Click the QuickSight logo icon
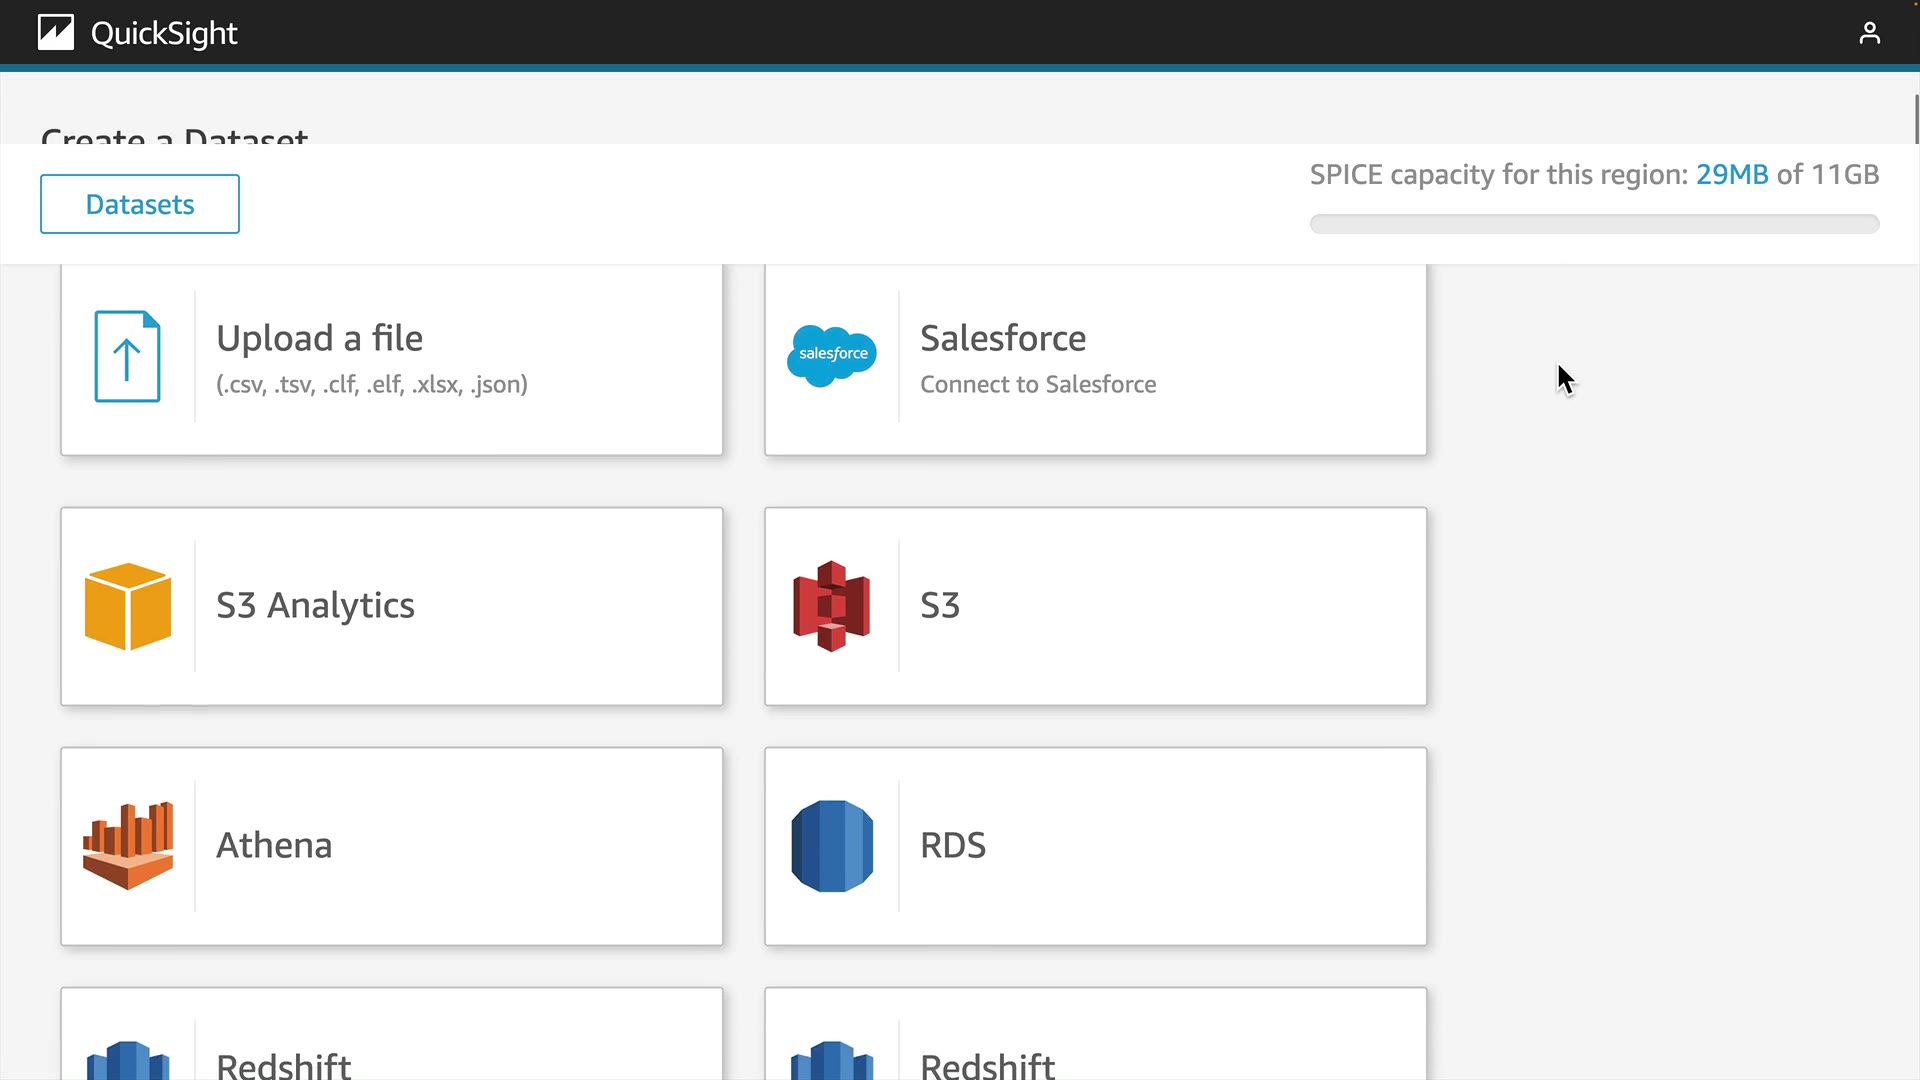The width and height of the screenshot is (1920, 1080). 56,33
